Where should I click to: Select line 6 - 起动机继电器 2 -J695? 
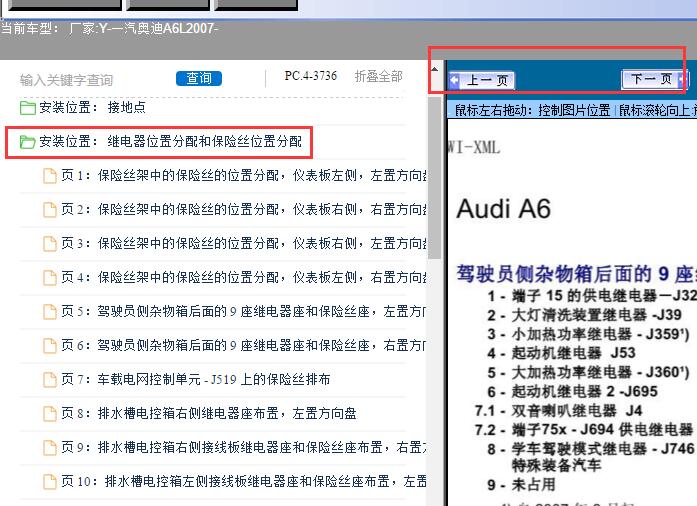tap(572, 392)
